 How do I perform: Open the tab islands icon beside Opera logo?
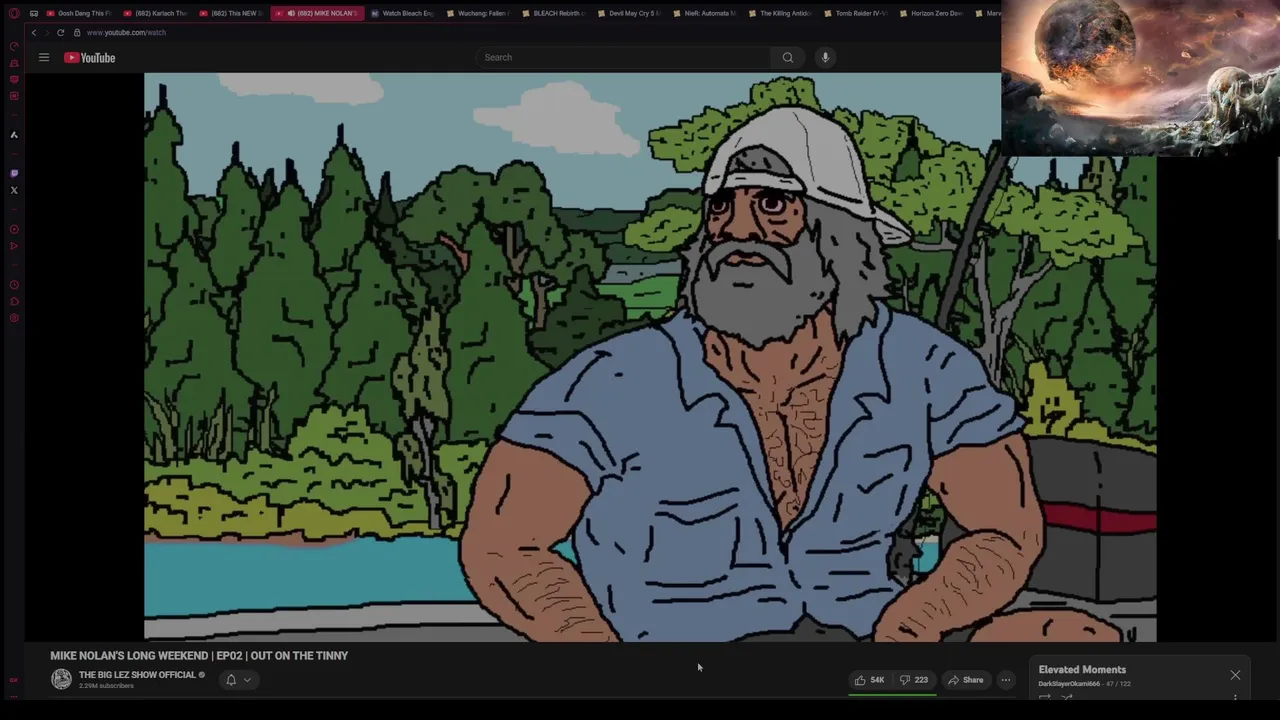coord(33,13)
